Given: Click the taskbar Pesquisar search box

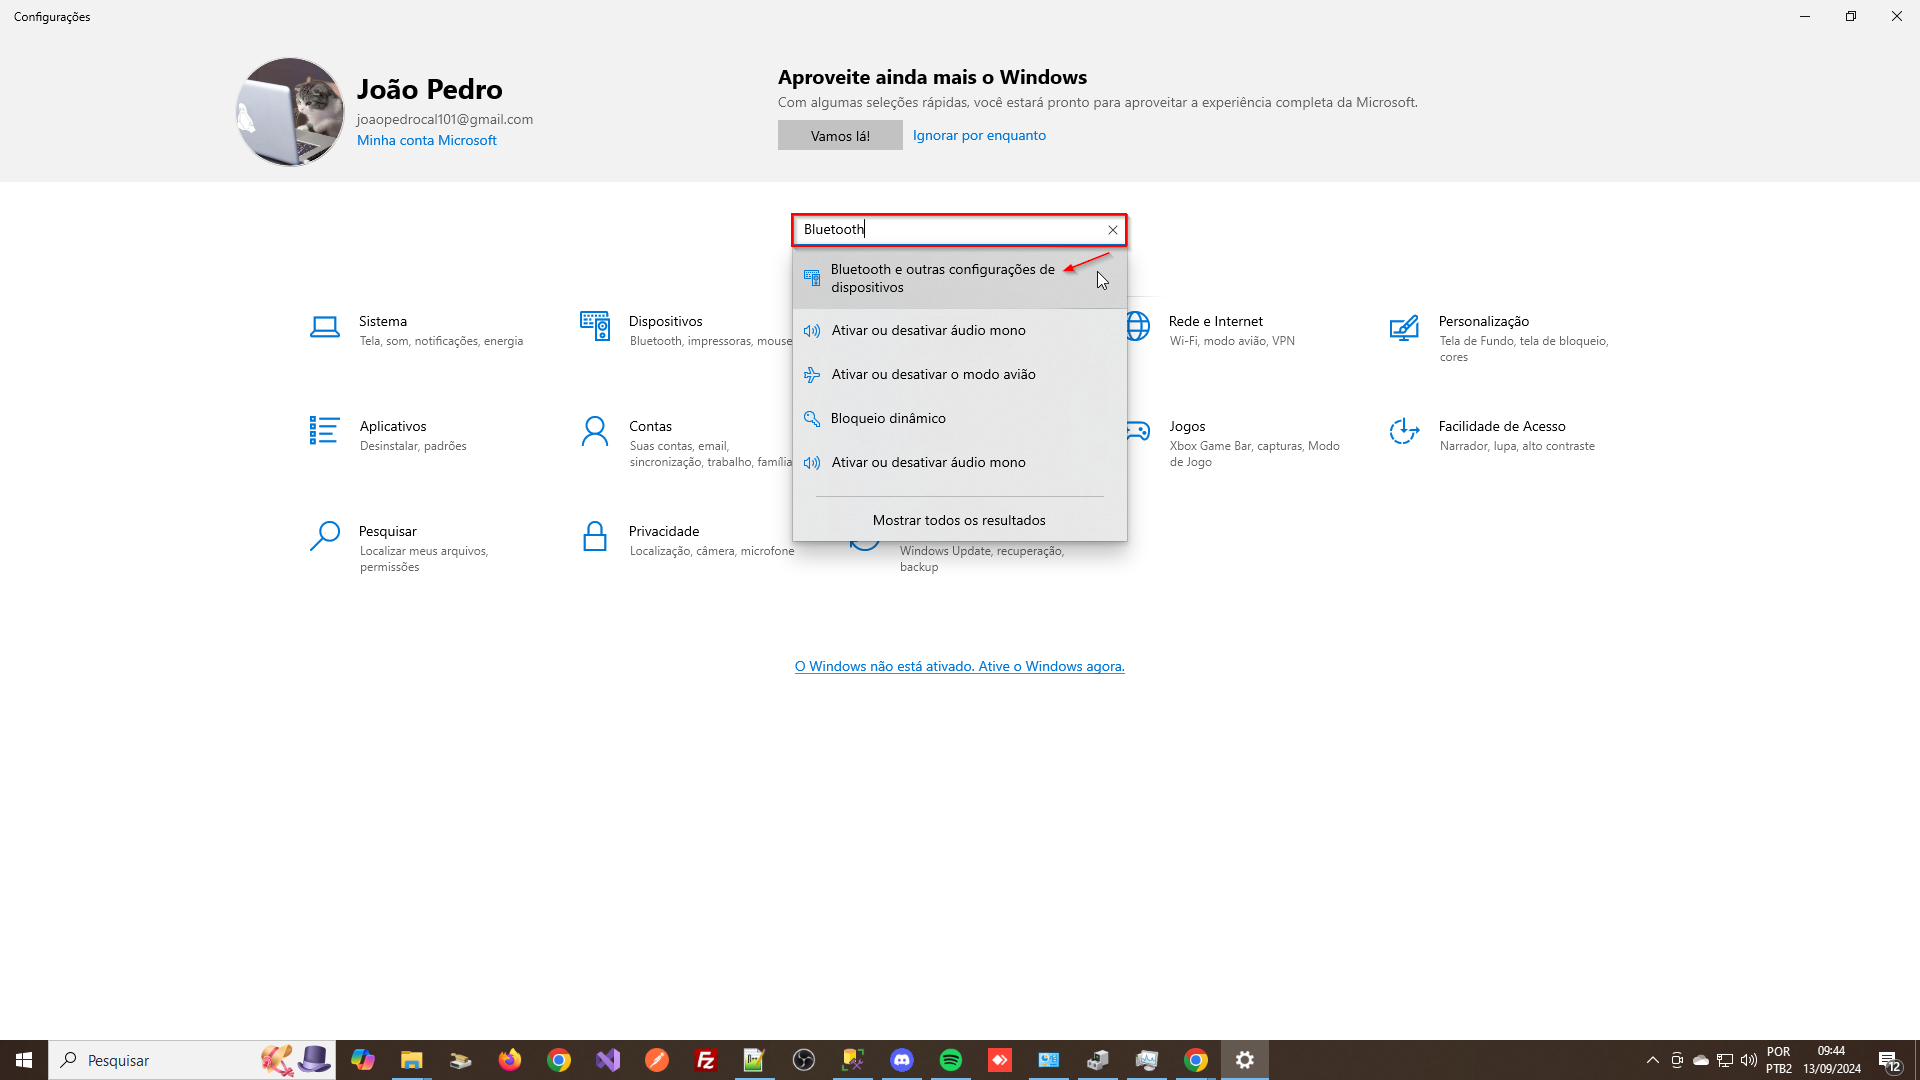Looking at the screenshot, I should (191, 1060).
